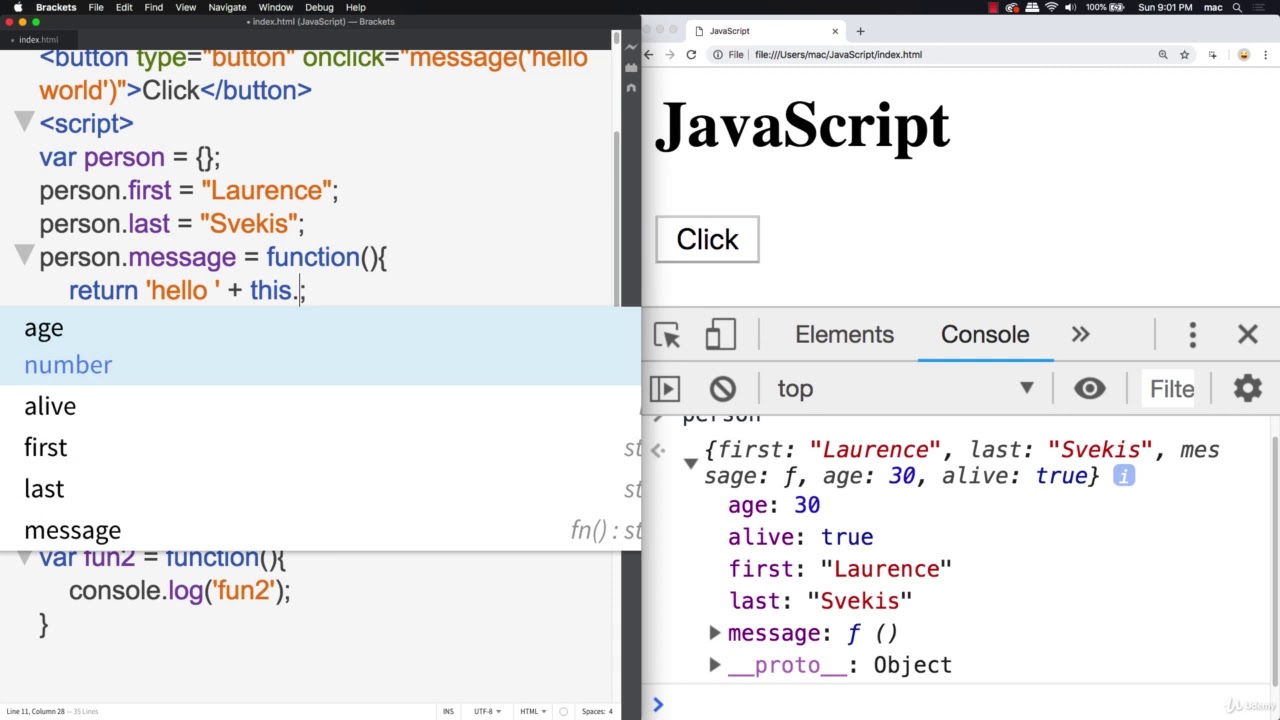Open Brackets Extension Manager brick icon
Viewport: 1280px width, 720px height.
pyautogui.click(x=631, y=68)
